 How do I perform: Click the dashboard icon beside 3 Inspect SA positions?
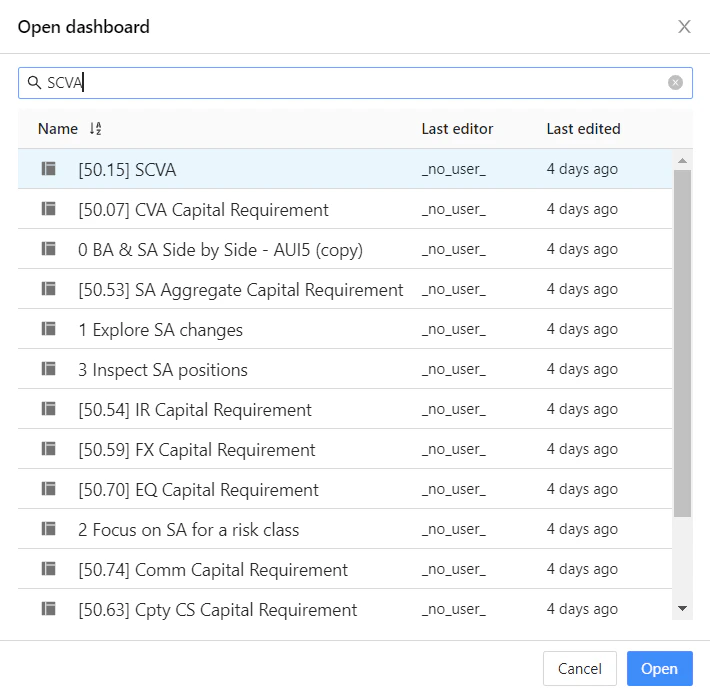point(48,369)
